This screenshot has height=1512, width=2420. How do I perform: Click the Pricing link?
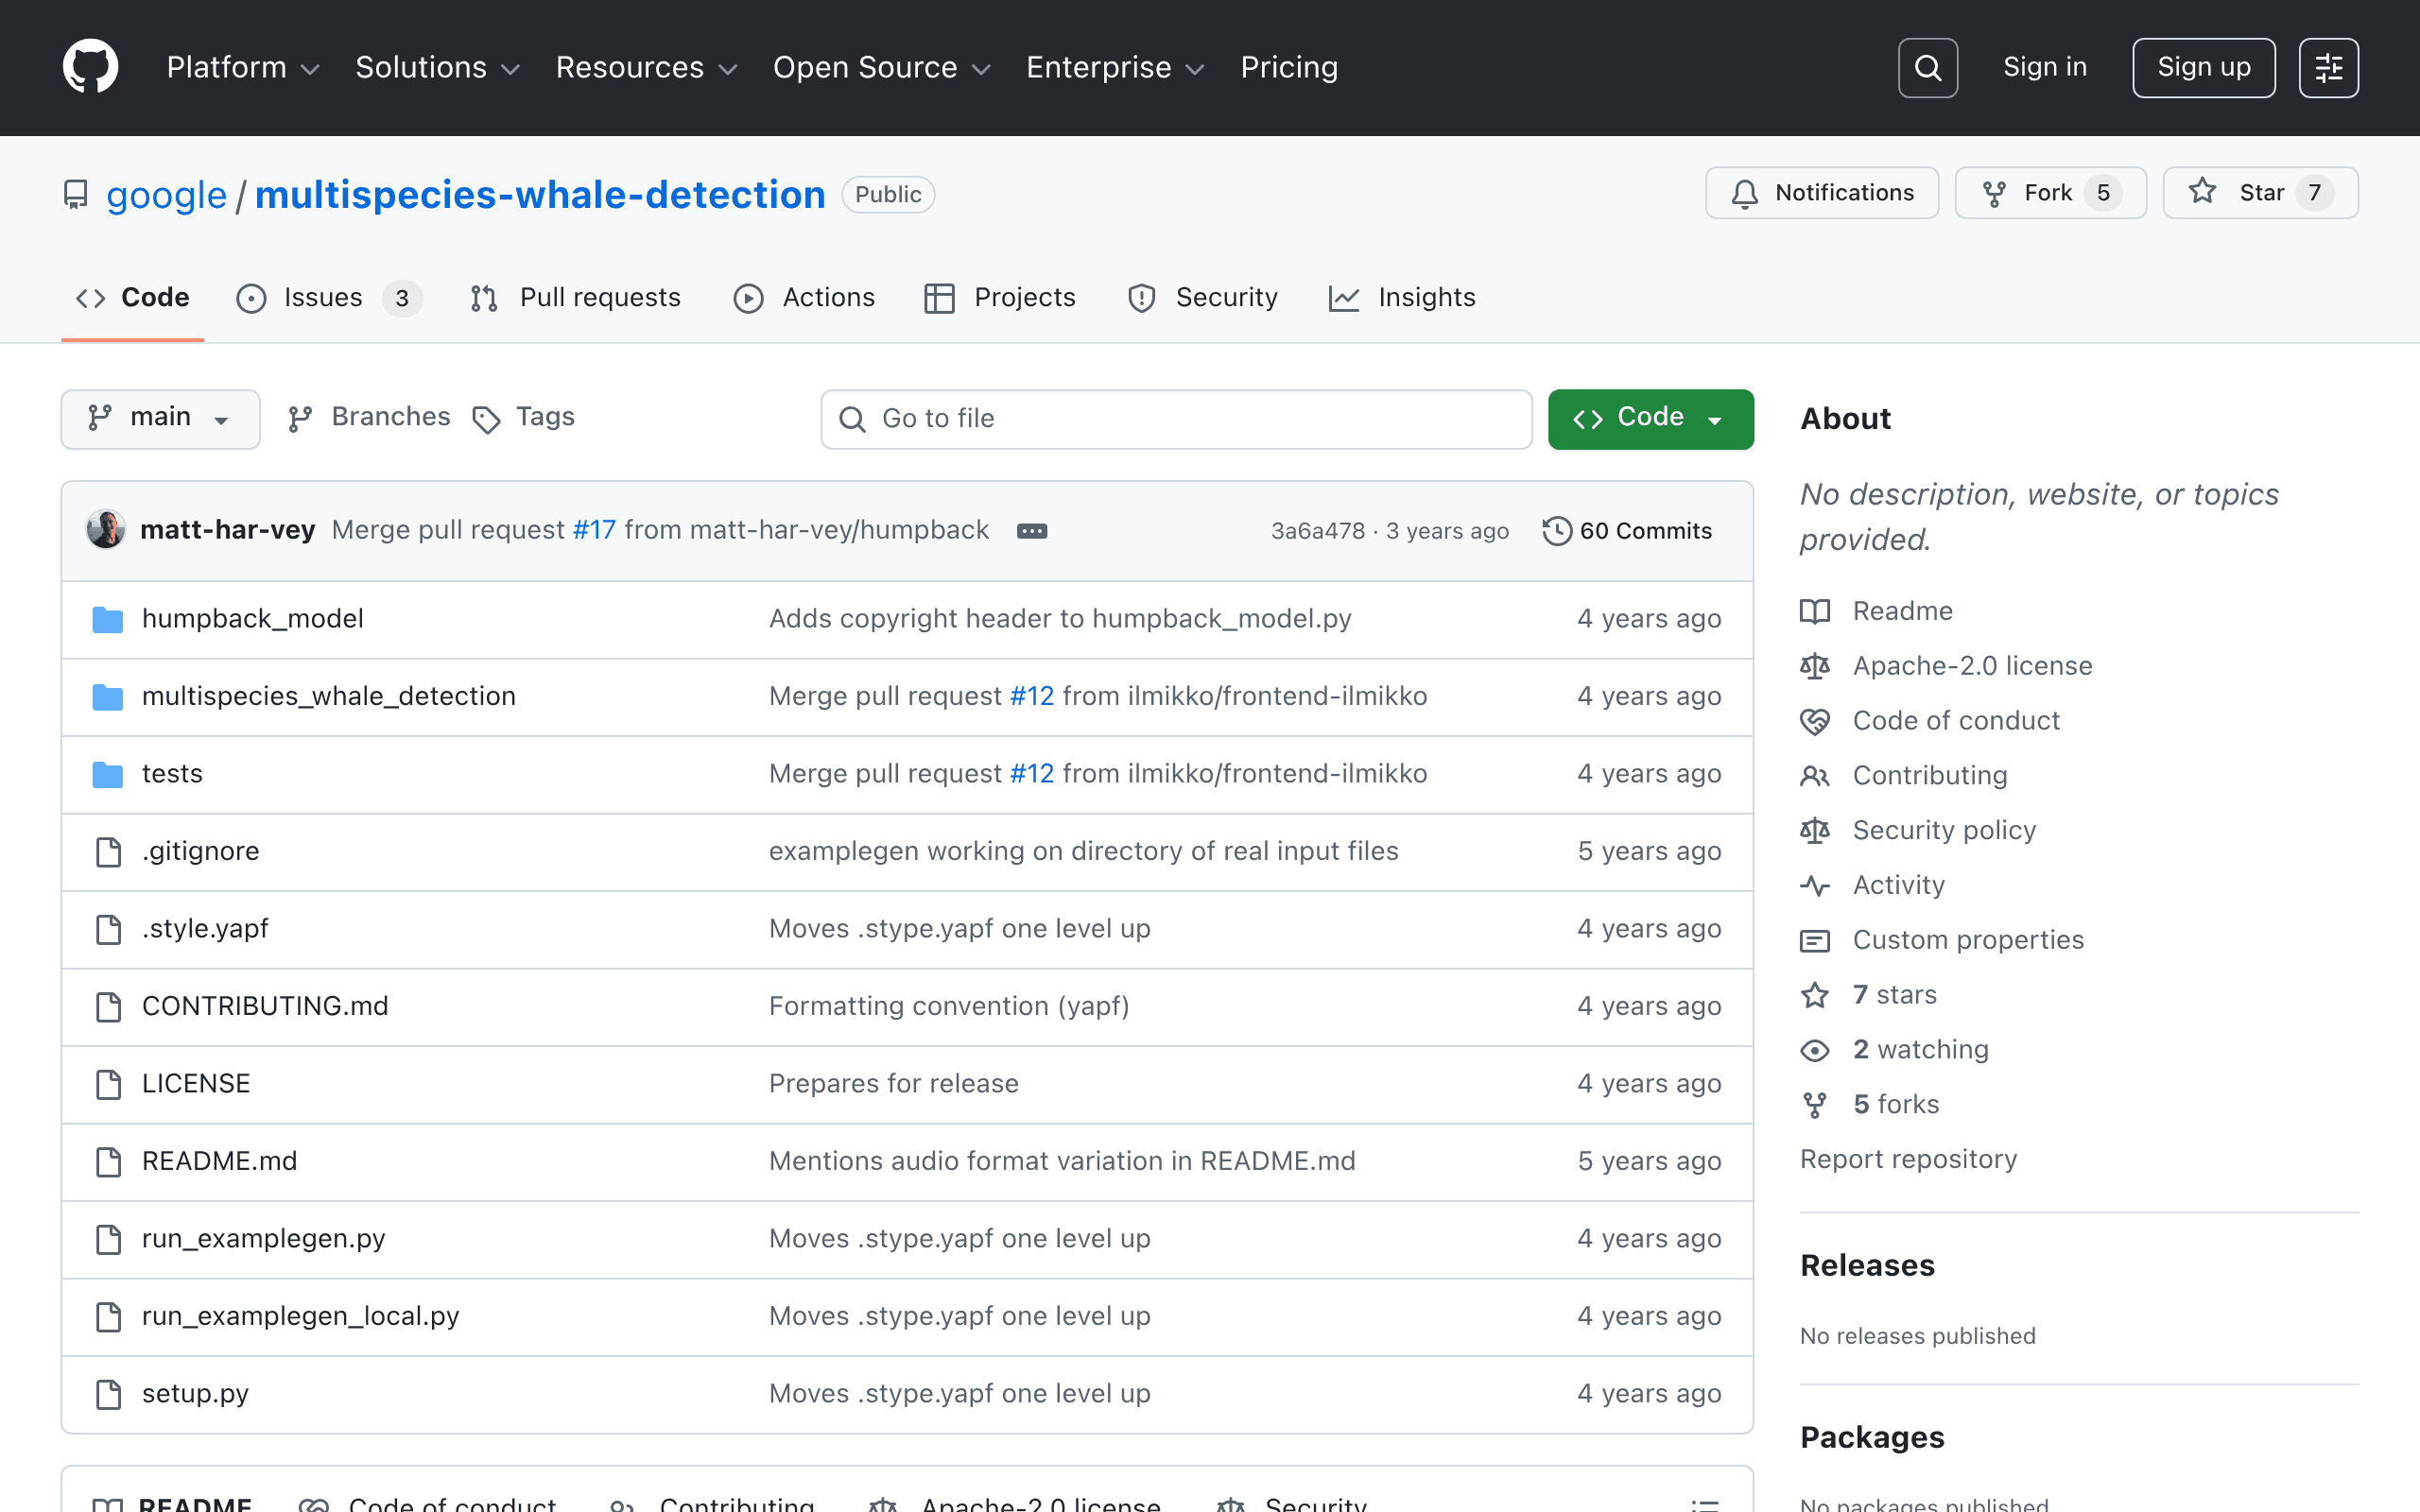point(1289,67)
